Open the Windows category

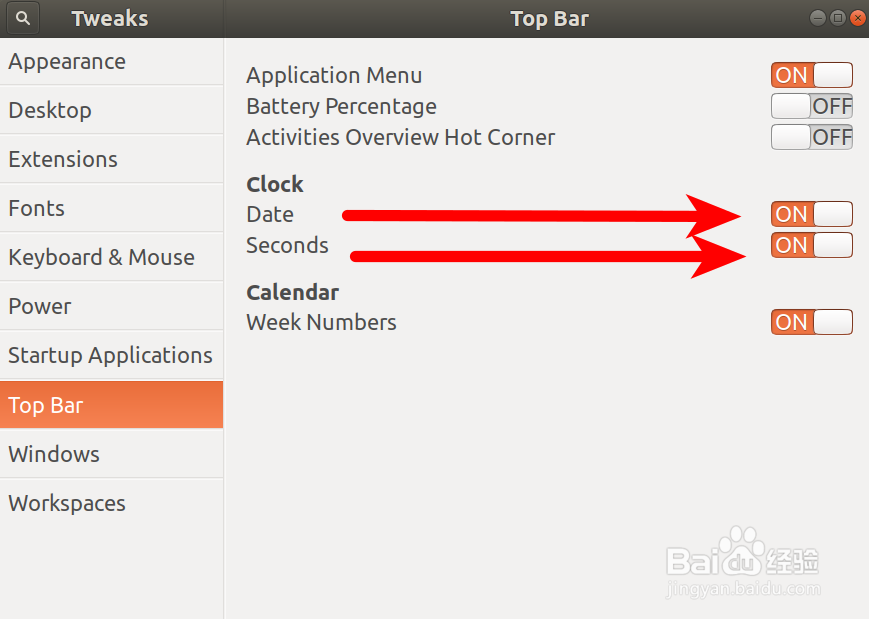111,454
